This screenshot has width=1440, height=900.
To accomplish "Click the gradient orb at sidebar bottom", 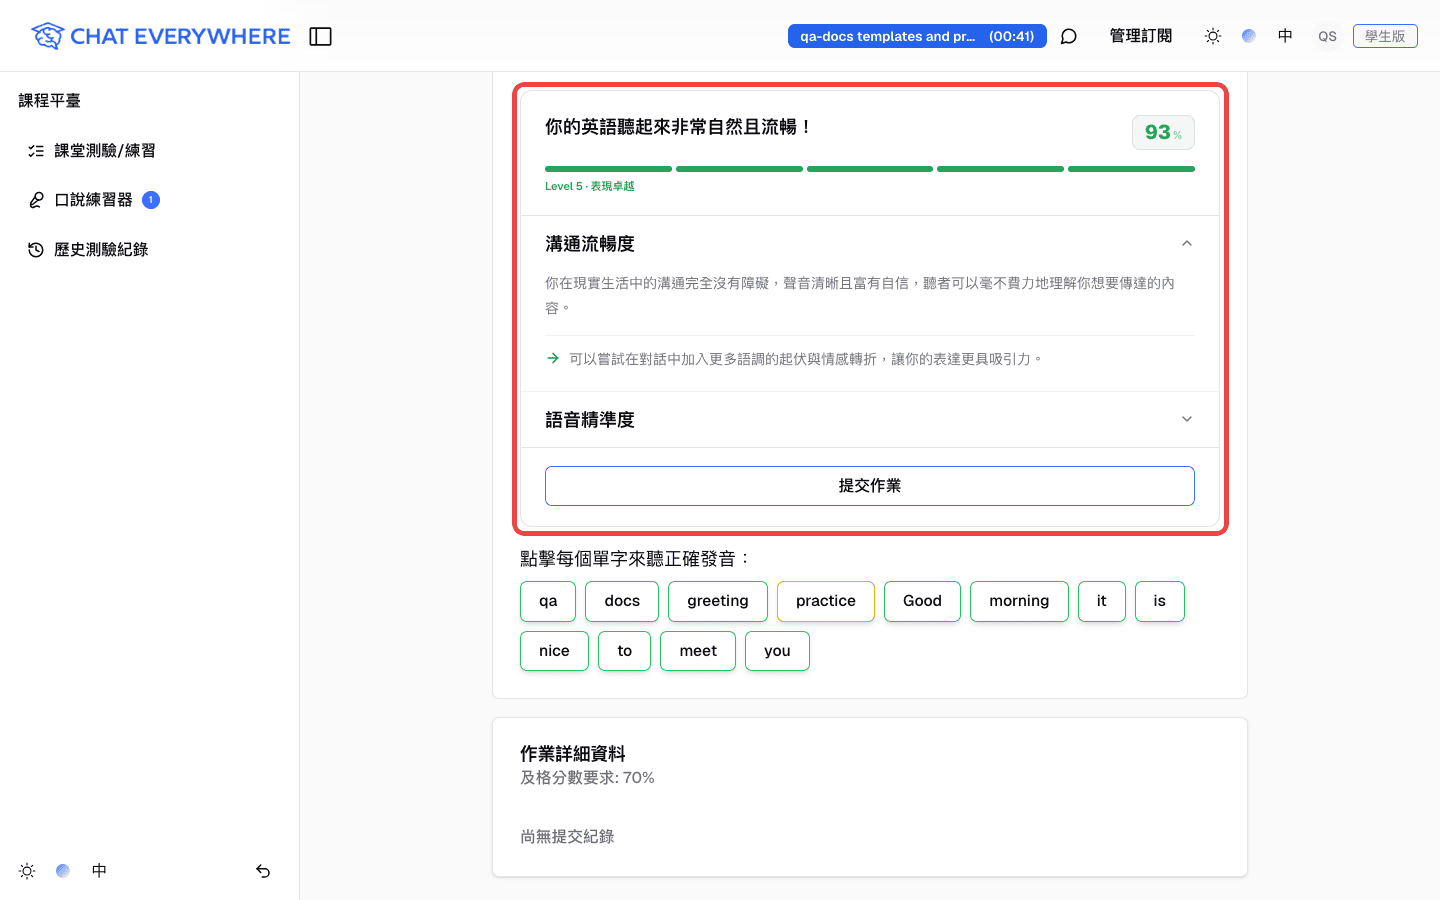I will point(63,871).
